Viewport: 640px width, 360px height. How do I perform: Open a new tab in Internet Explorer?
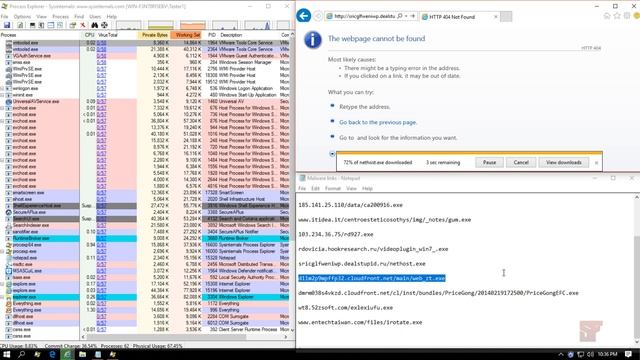[x=506, y=17]
